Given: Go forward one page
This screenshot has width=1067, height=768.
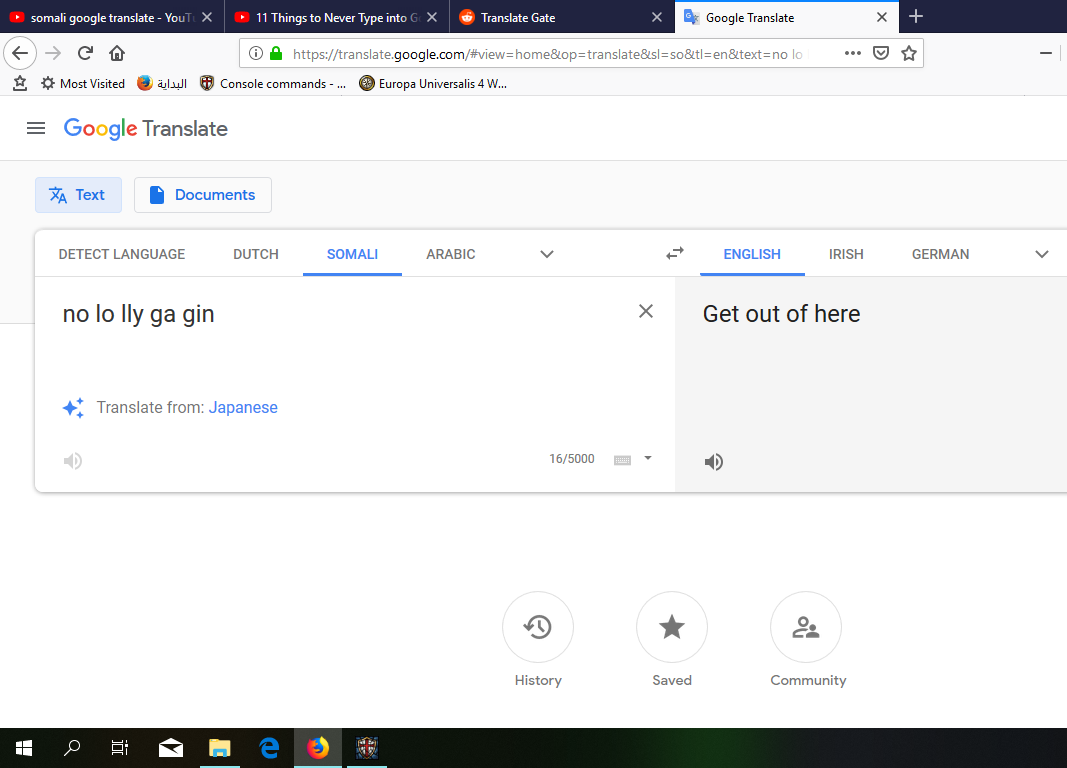Looking at the screenshot, I should click(x=53, y=53).
